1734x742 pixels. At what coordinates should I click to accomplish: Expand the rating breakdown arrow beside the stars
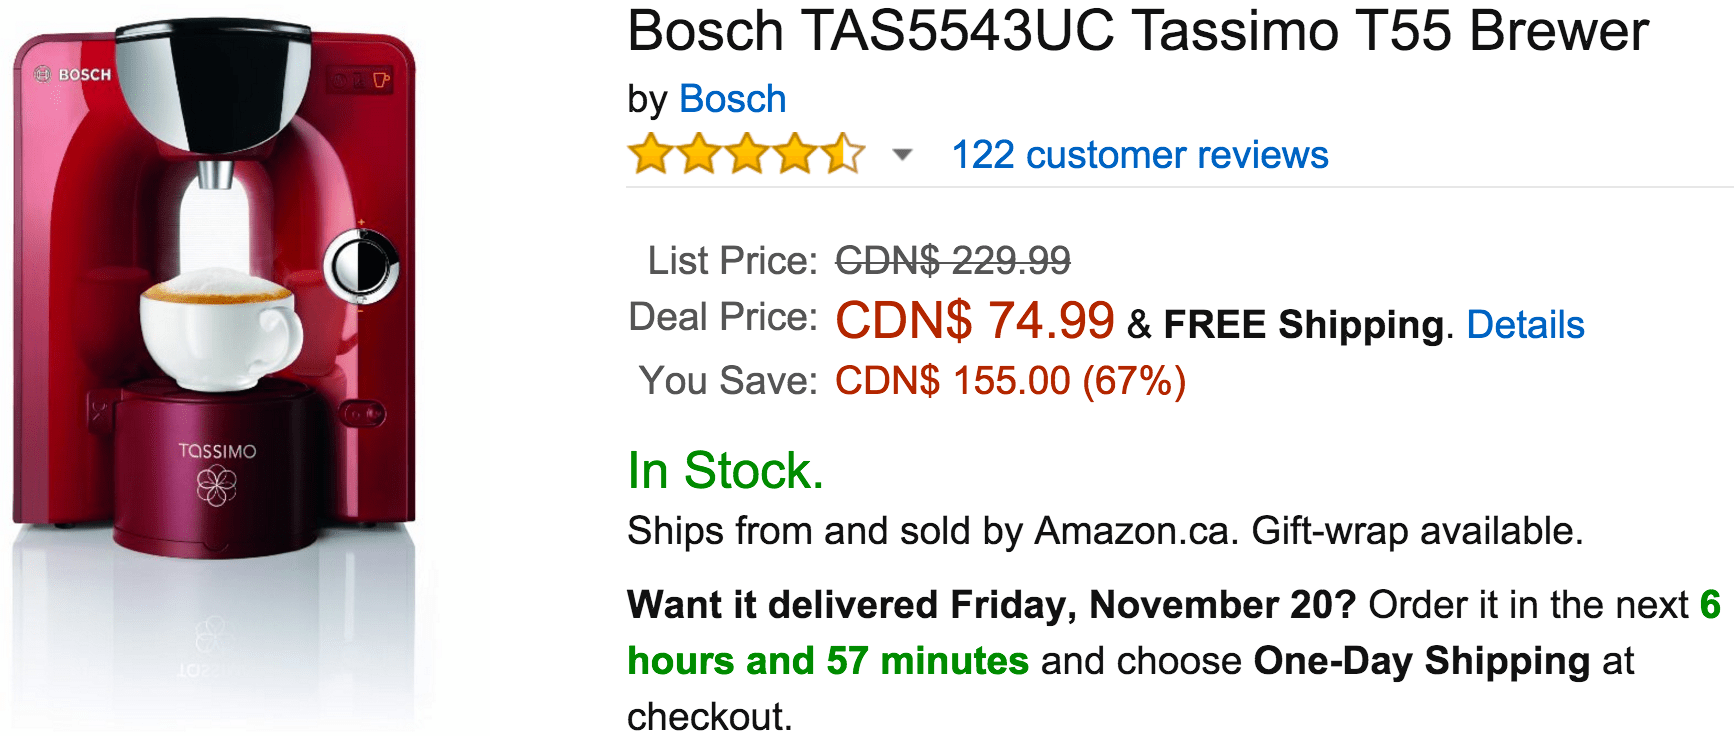click(x=902, y=155)
